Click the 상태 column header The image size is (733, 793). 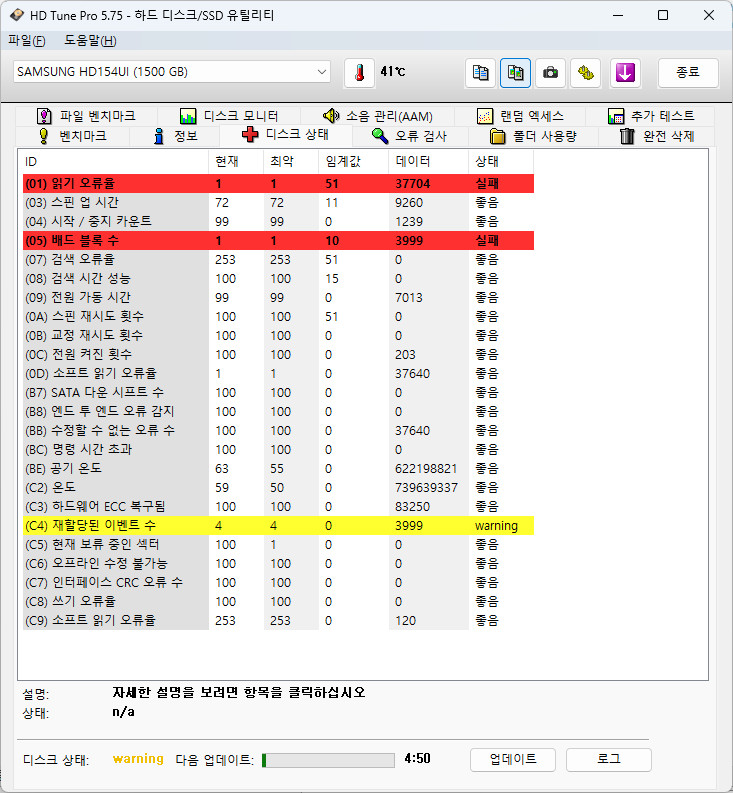tap(501, 162)
